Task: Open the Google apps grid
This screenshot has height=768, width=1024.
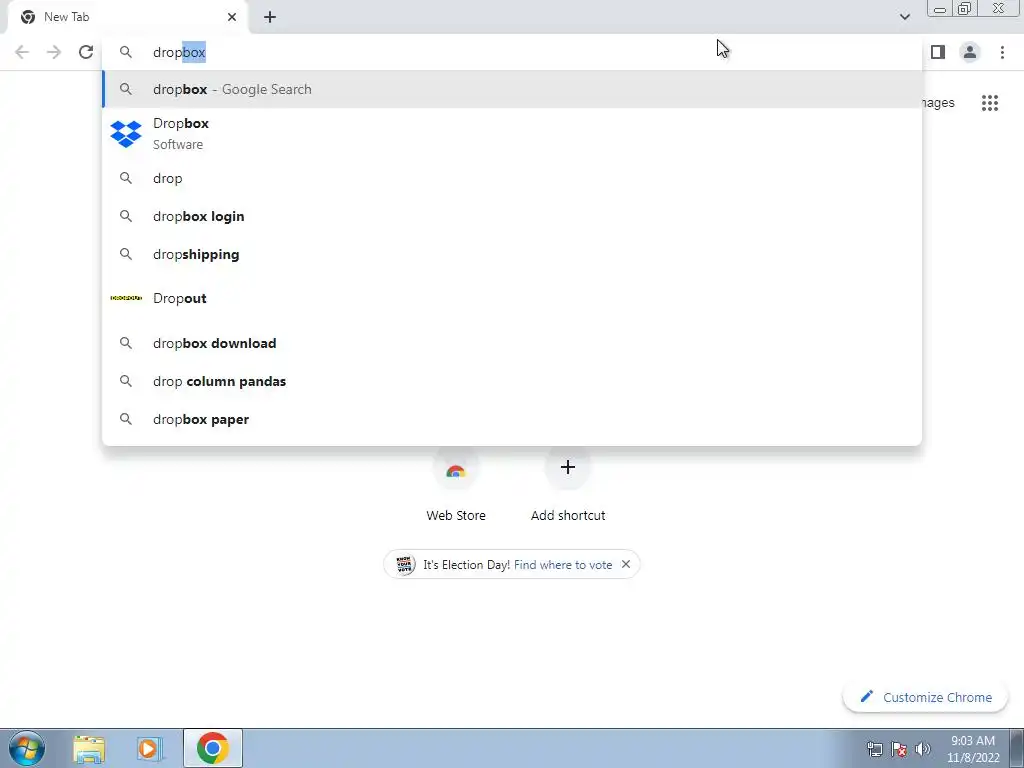Action: (x=989, y=103)
